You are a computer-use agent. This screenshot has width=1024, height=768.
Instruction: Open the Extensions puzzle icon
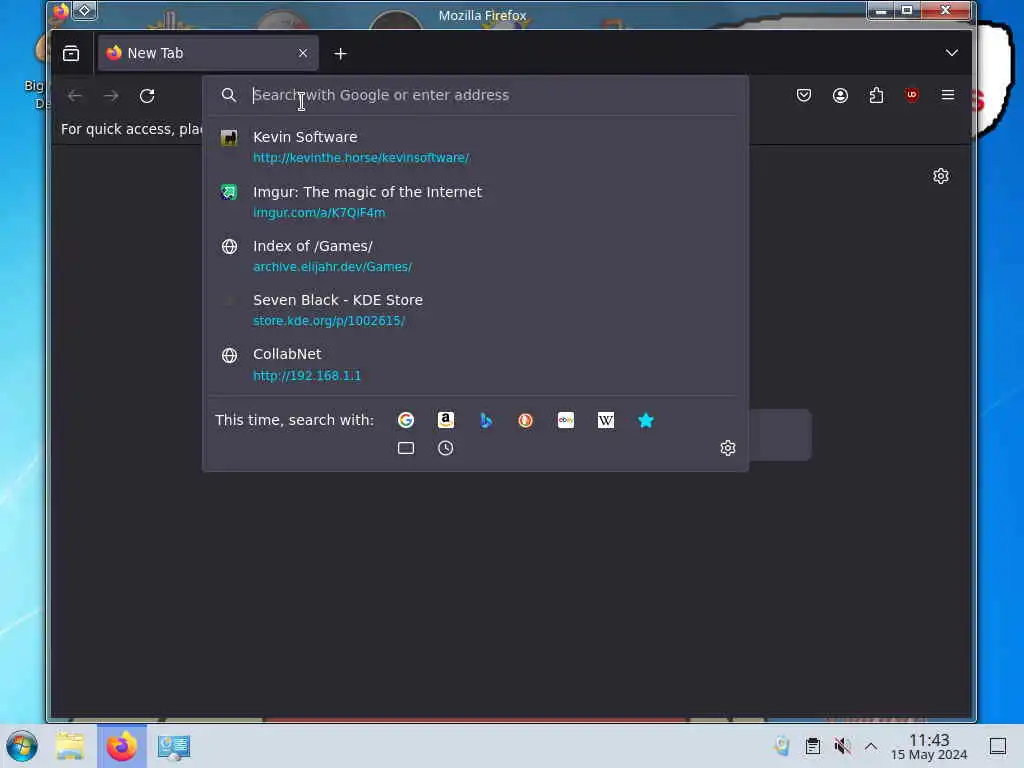point(876,95)
